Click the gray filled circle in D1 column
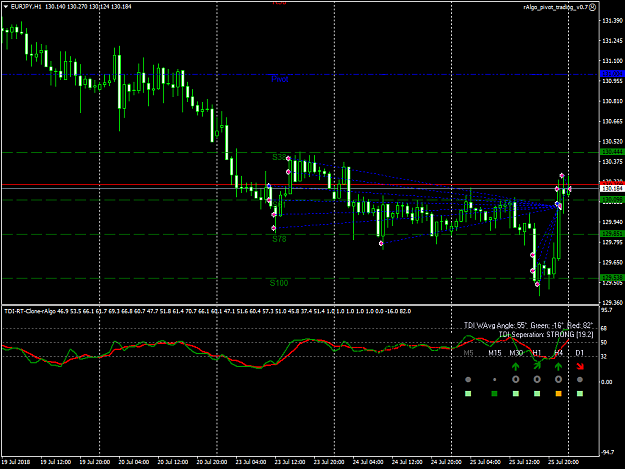Viewport: 625px width, 469px height. point(580,380)
